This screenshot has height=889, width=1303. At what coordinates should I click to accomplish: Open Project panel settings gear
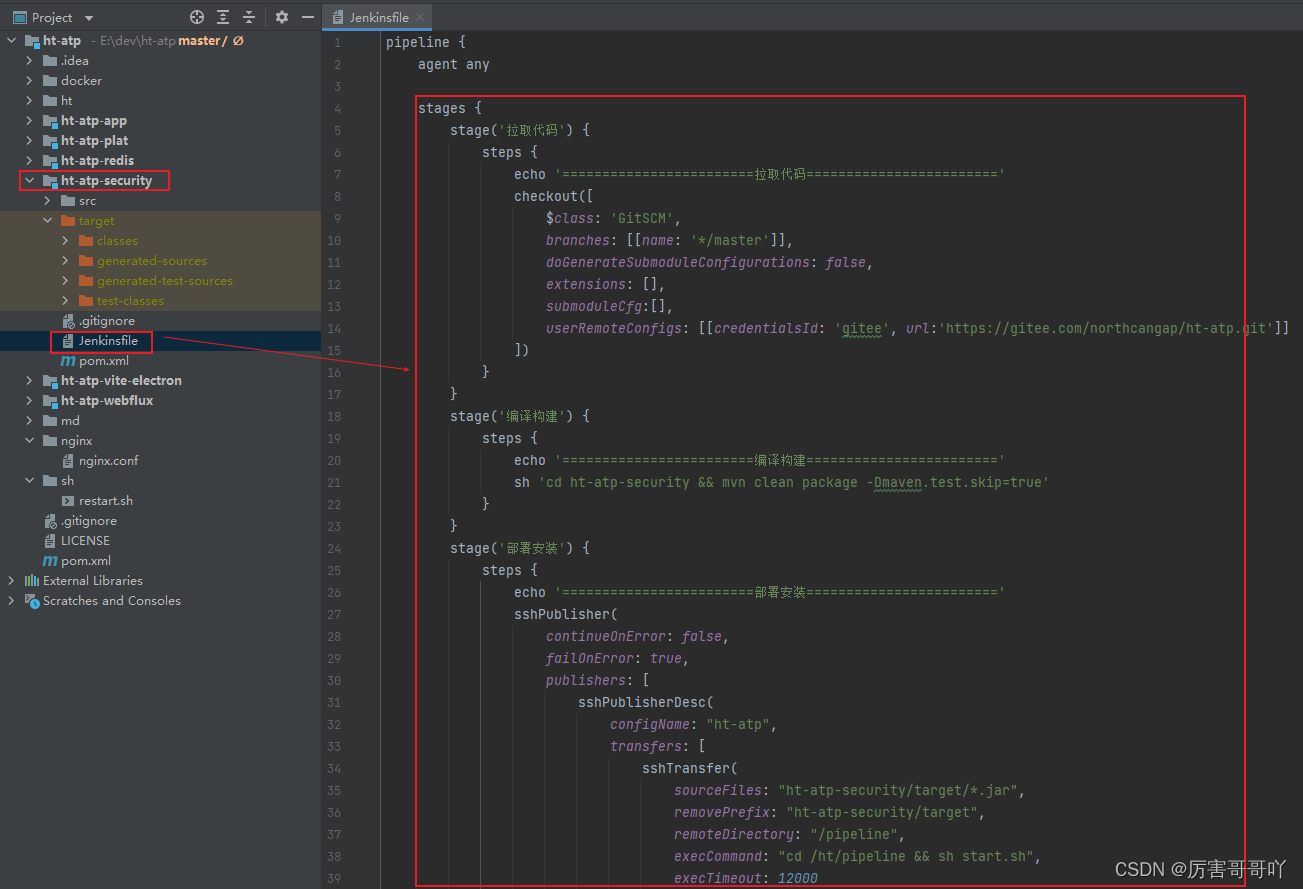pyautogui.click(x=282, y=17)
